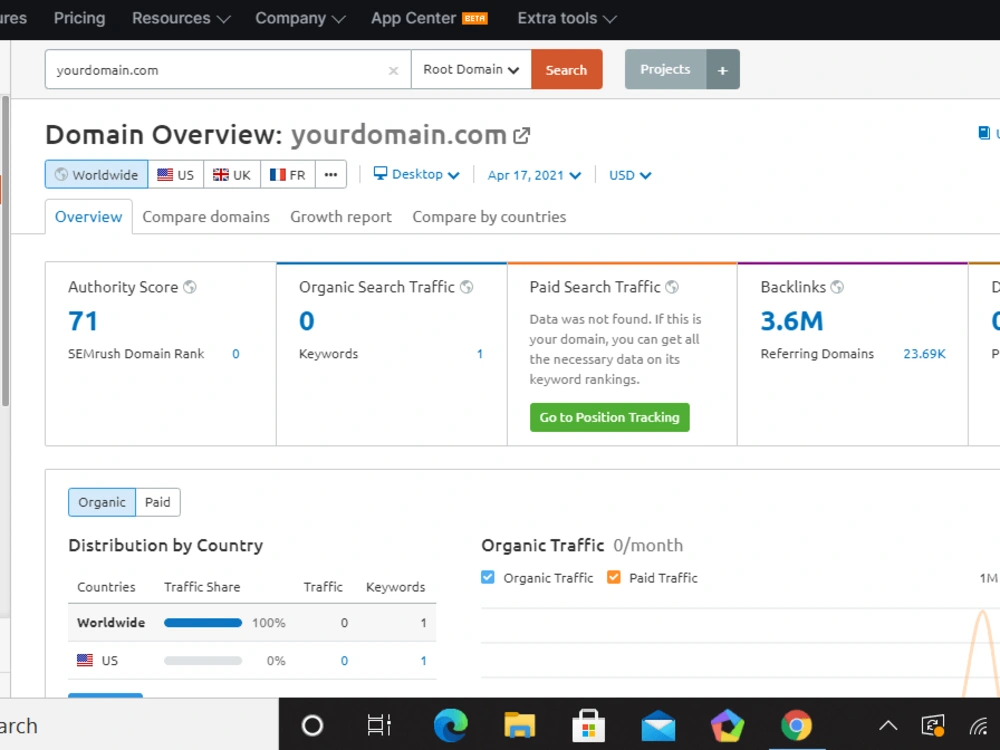Select the UK flag database

click(x=232, y=174)
